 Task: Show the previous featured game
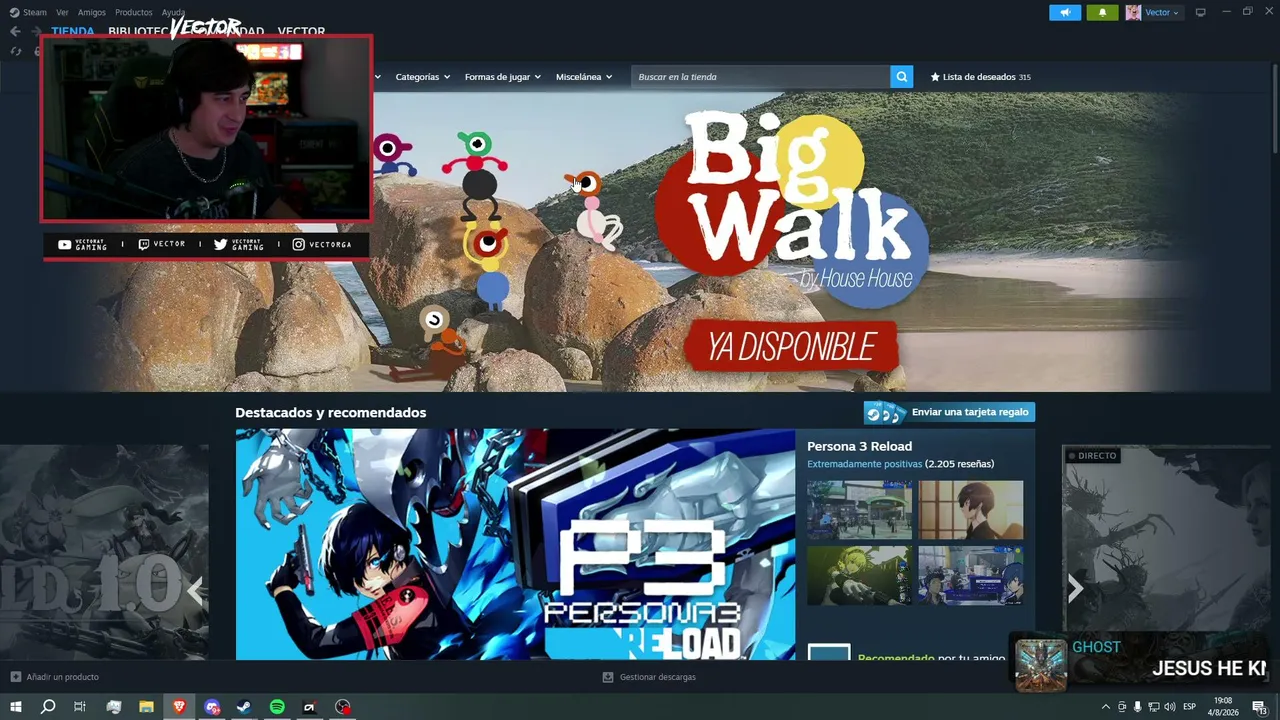click(195, 590)
